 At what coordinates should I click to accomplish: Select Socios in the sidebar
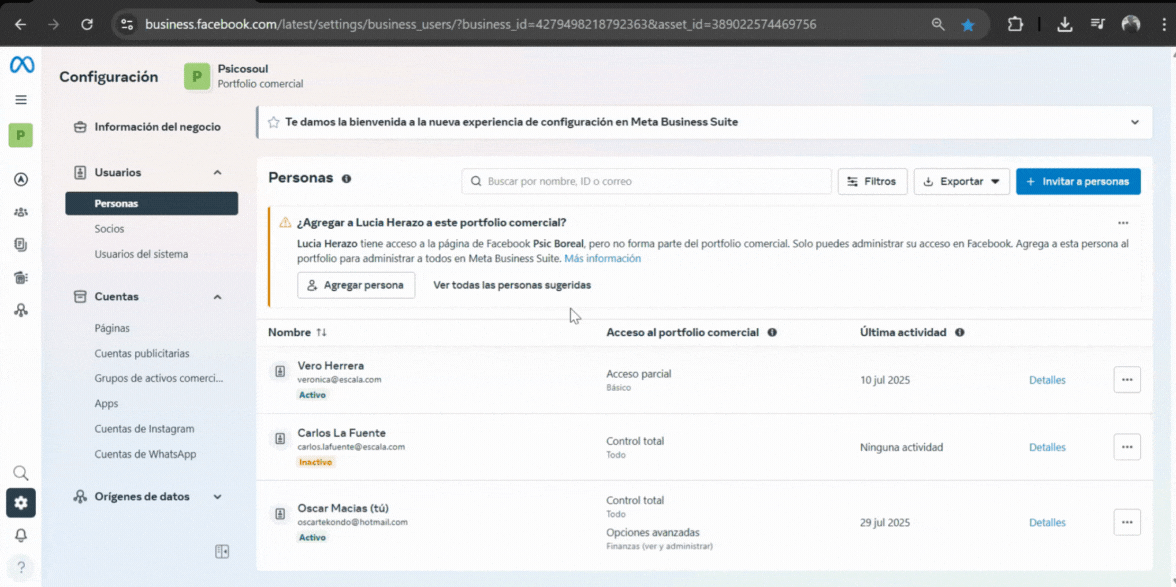(110, 229)
